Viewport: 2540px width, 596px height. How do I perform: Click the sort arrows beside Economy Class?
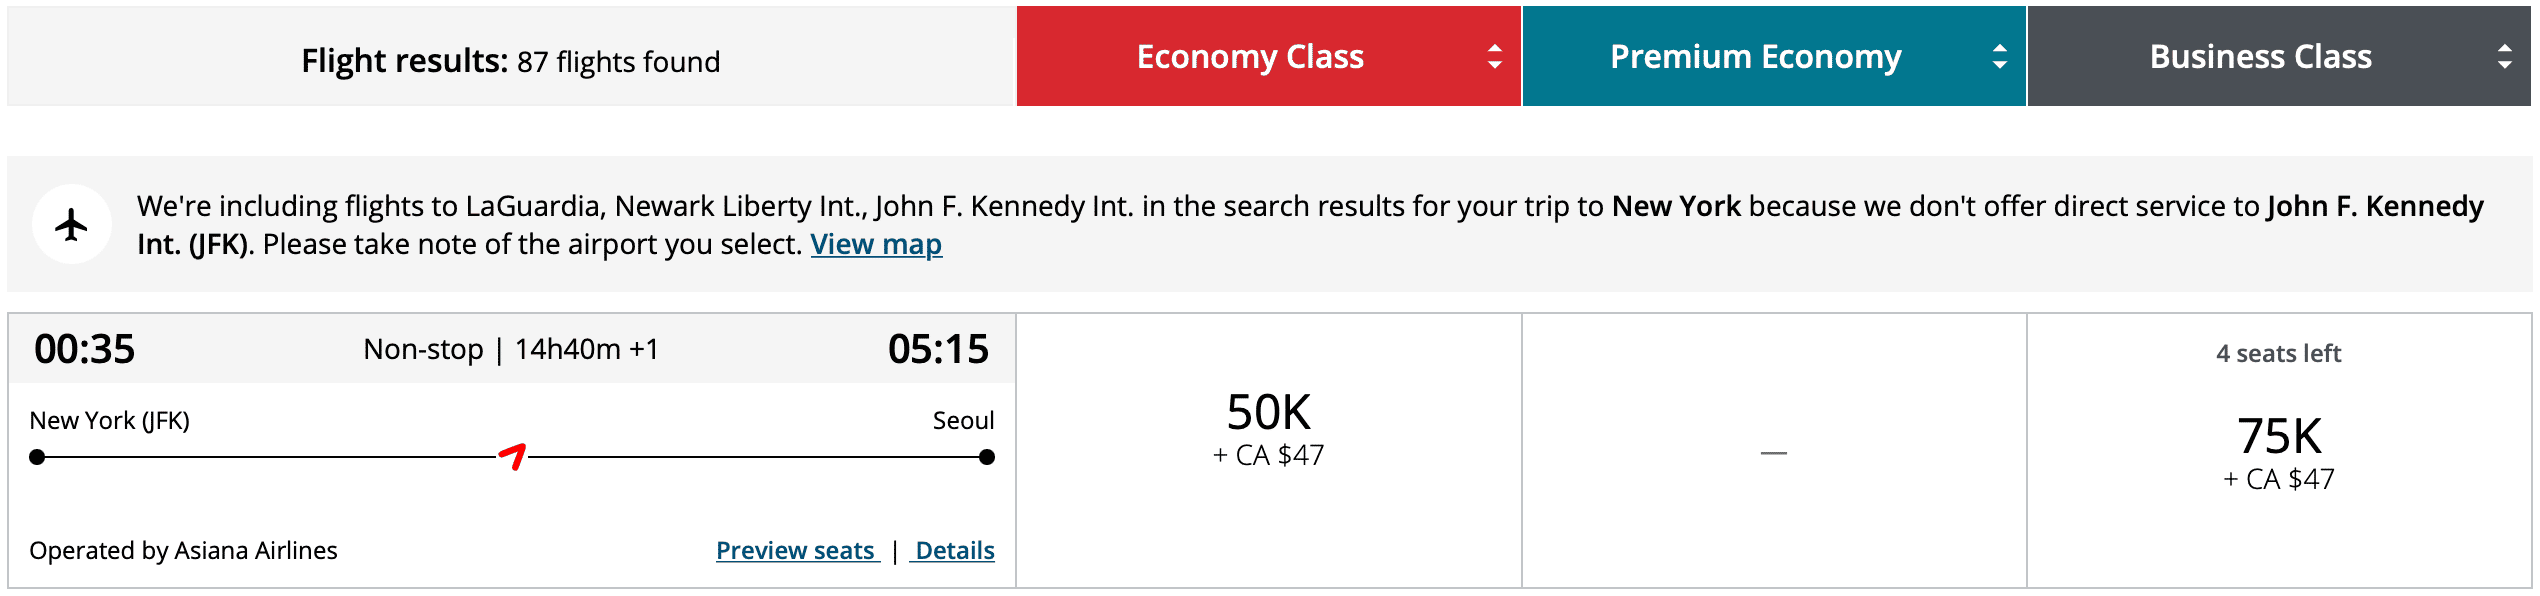click(x=1494, y=57)
